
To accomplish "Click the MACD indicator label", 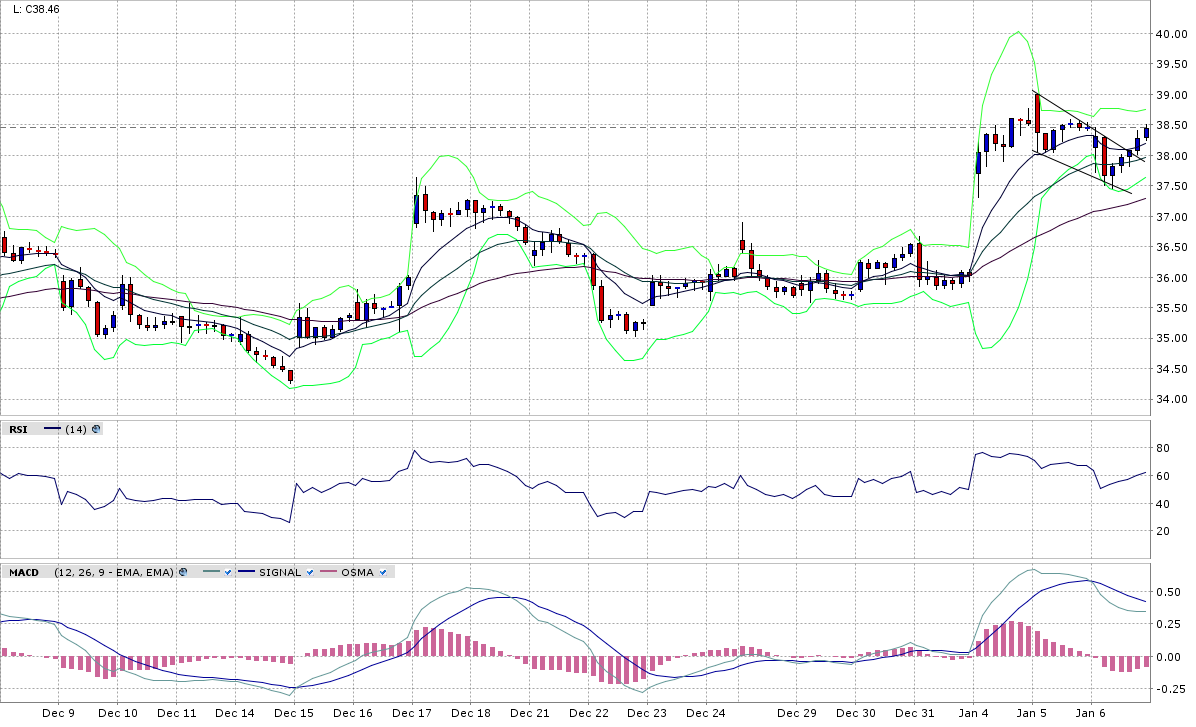I will coord(23,572).
